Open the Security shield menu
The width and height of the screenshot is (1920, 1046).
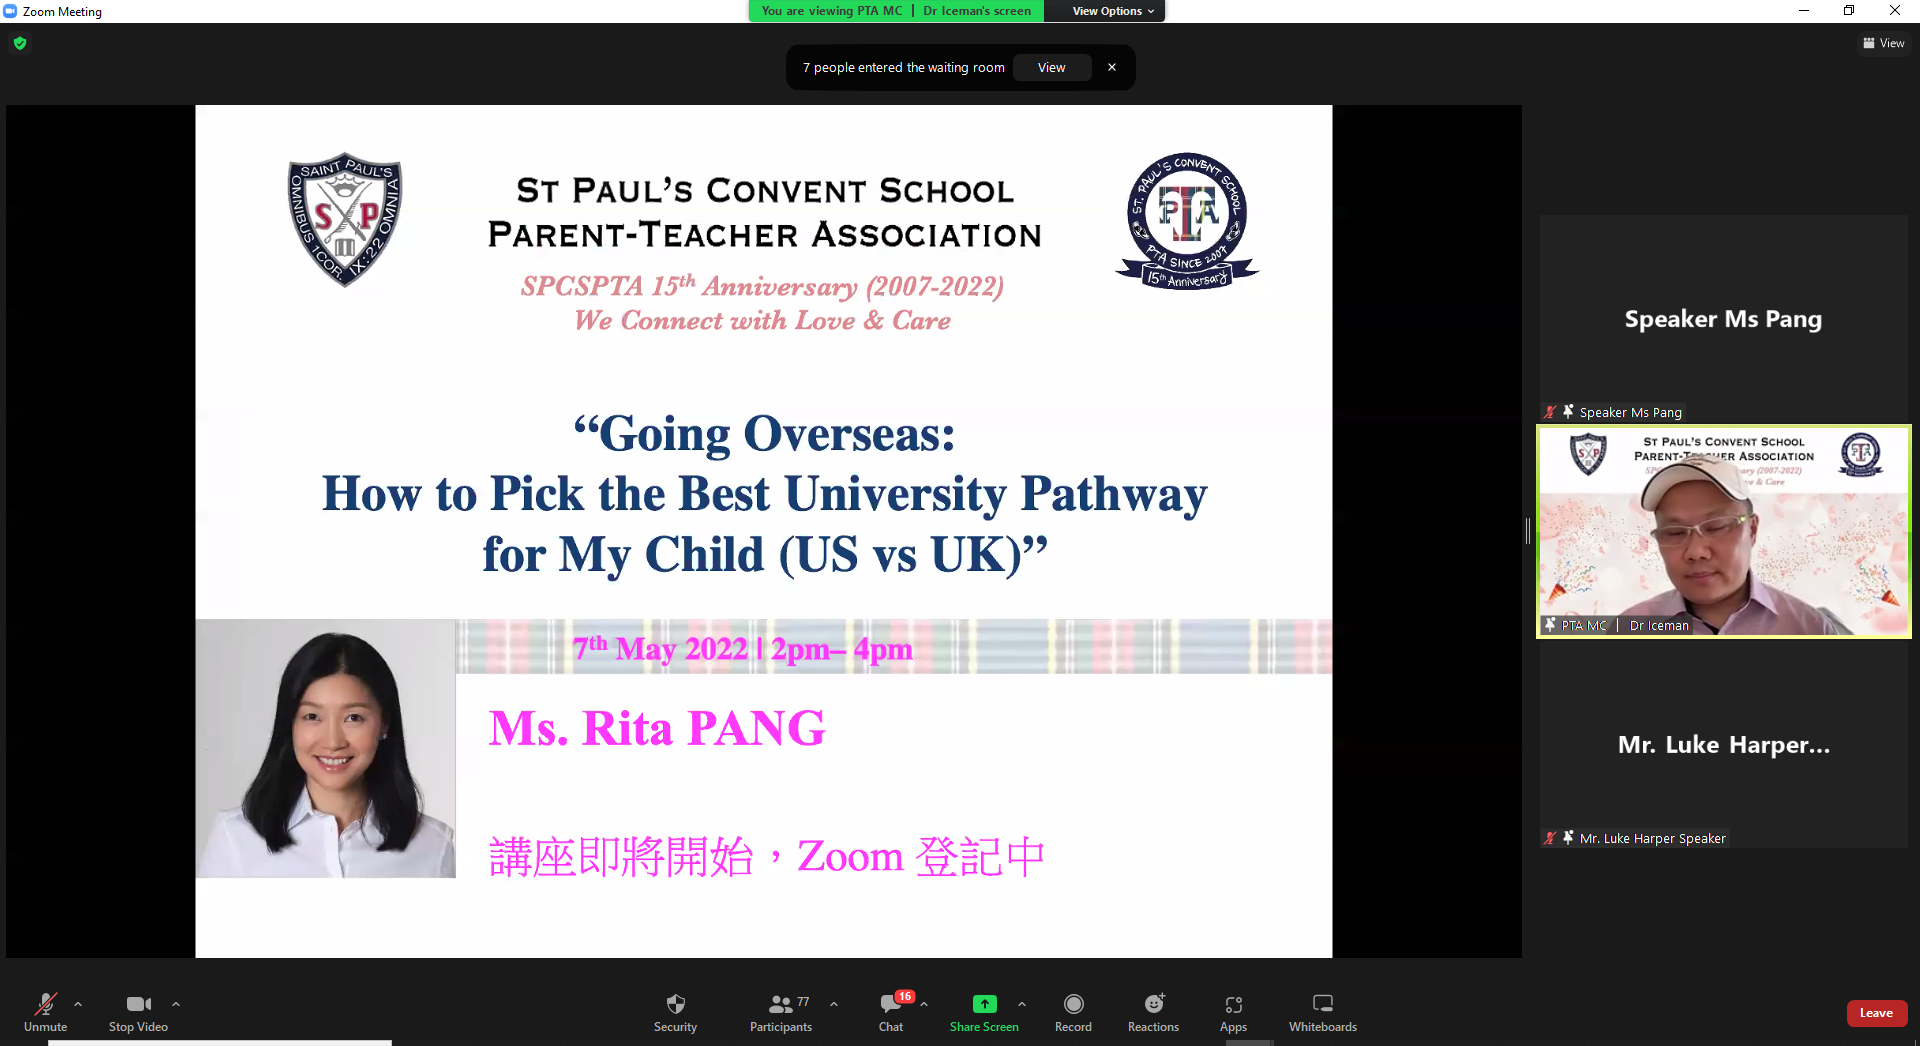(x=675, y=1011)
